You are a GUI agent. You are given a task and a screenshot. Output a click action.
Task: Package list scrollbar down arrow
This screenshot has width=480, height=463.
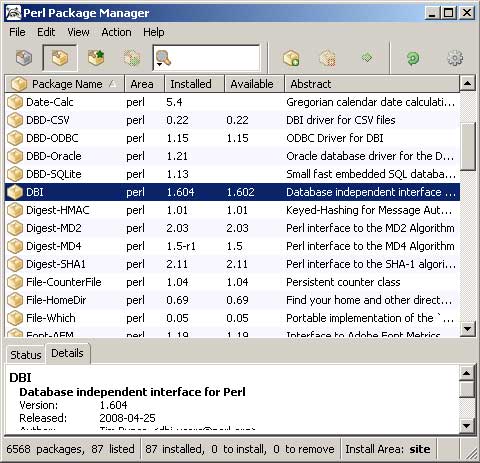[467, 329]
